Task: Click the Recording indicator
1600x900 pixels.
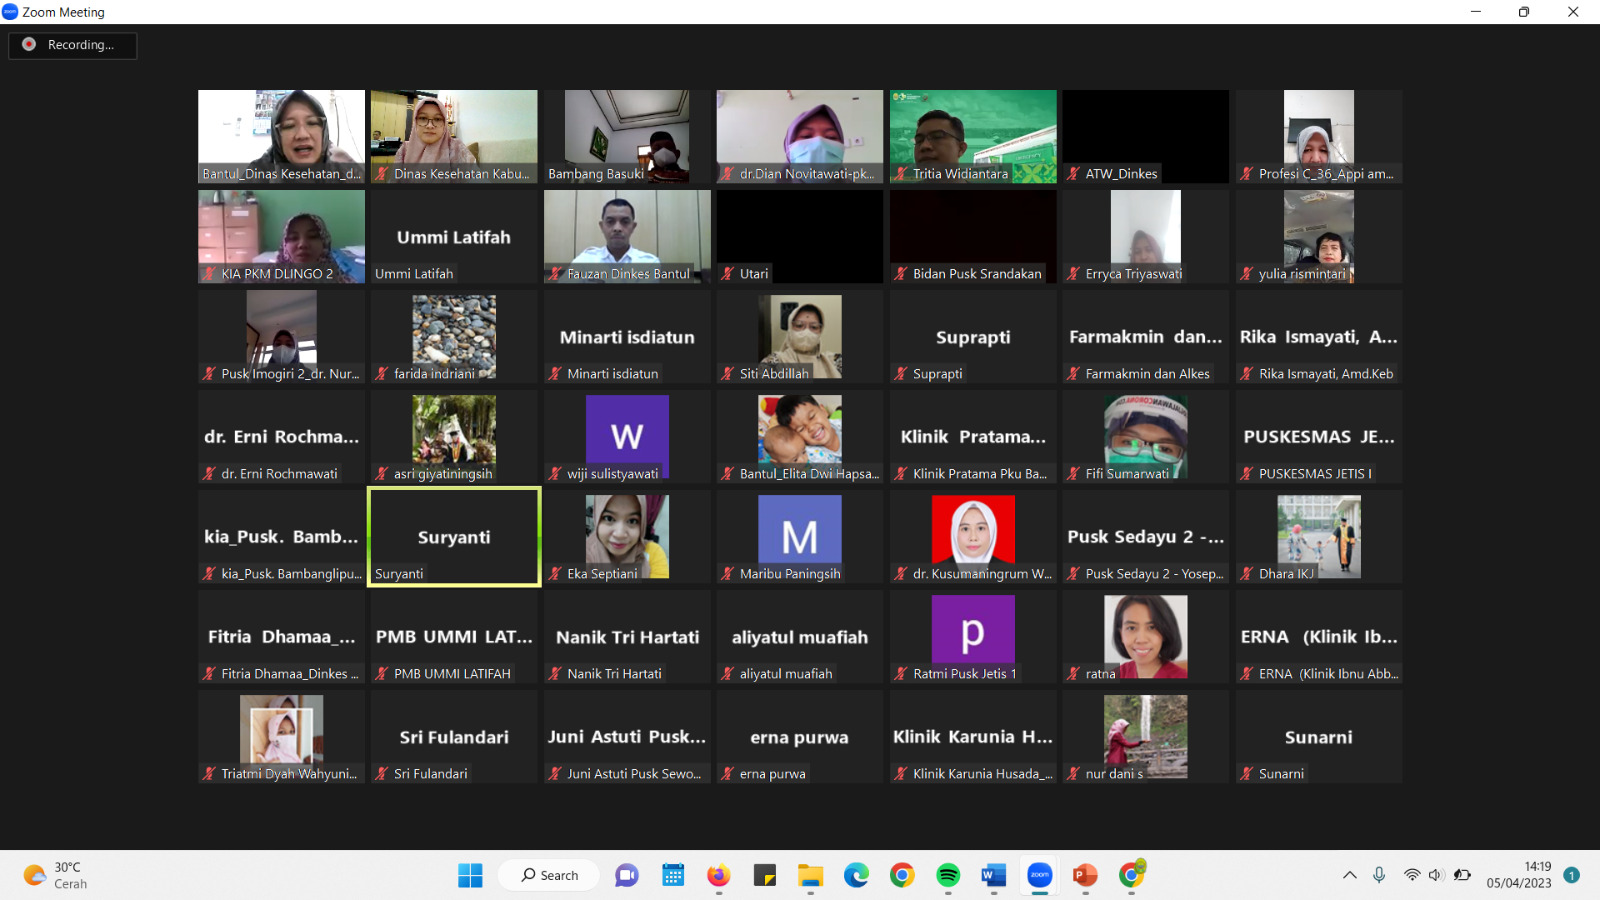Action: tap(72, 45)
